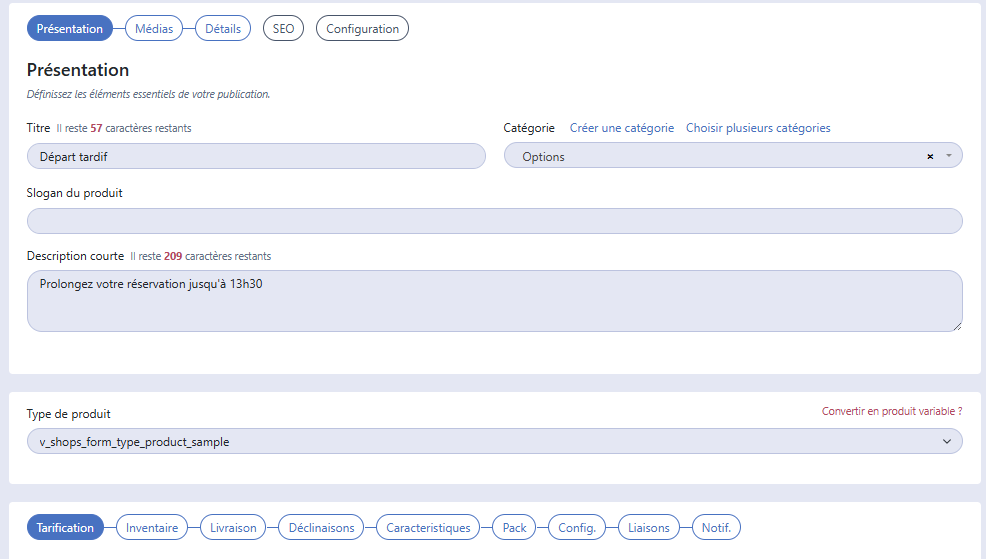Open the Type de produit dropdown

click(494, 441)
